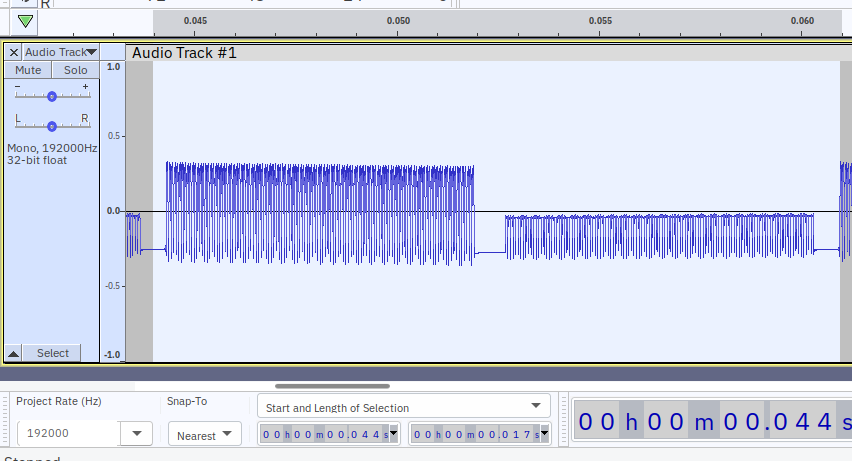The width and height of the screenshot is (852, 461).
Task: Click the track pan L/R slider handle
Action: pos(52,126)
